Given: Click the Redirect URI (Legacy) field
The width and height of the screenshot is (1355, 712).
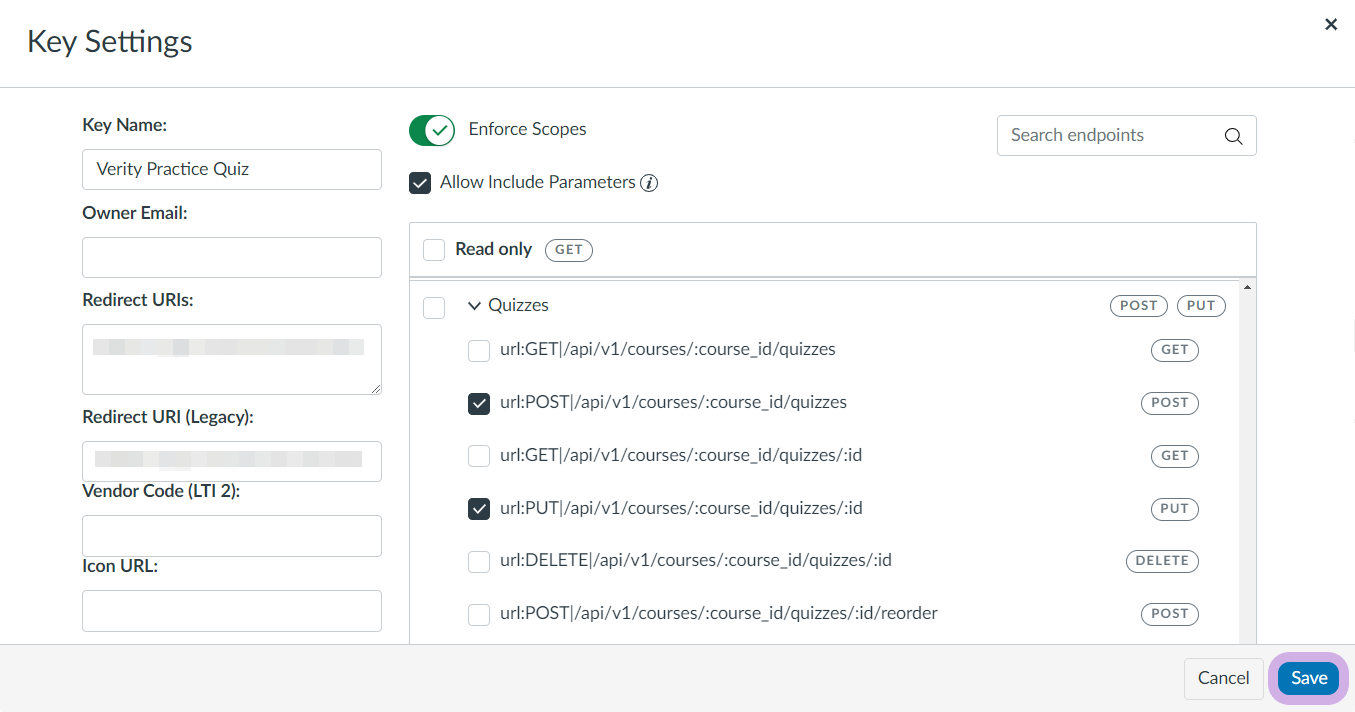Looking at the screenshot, I should pos(232,461).
